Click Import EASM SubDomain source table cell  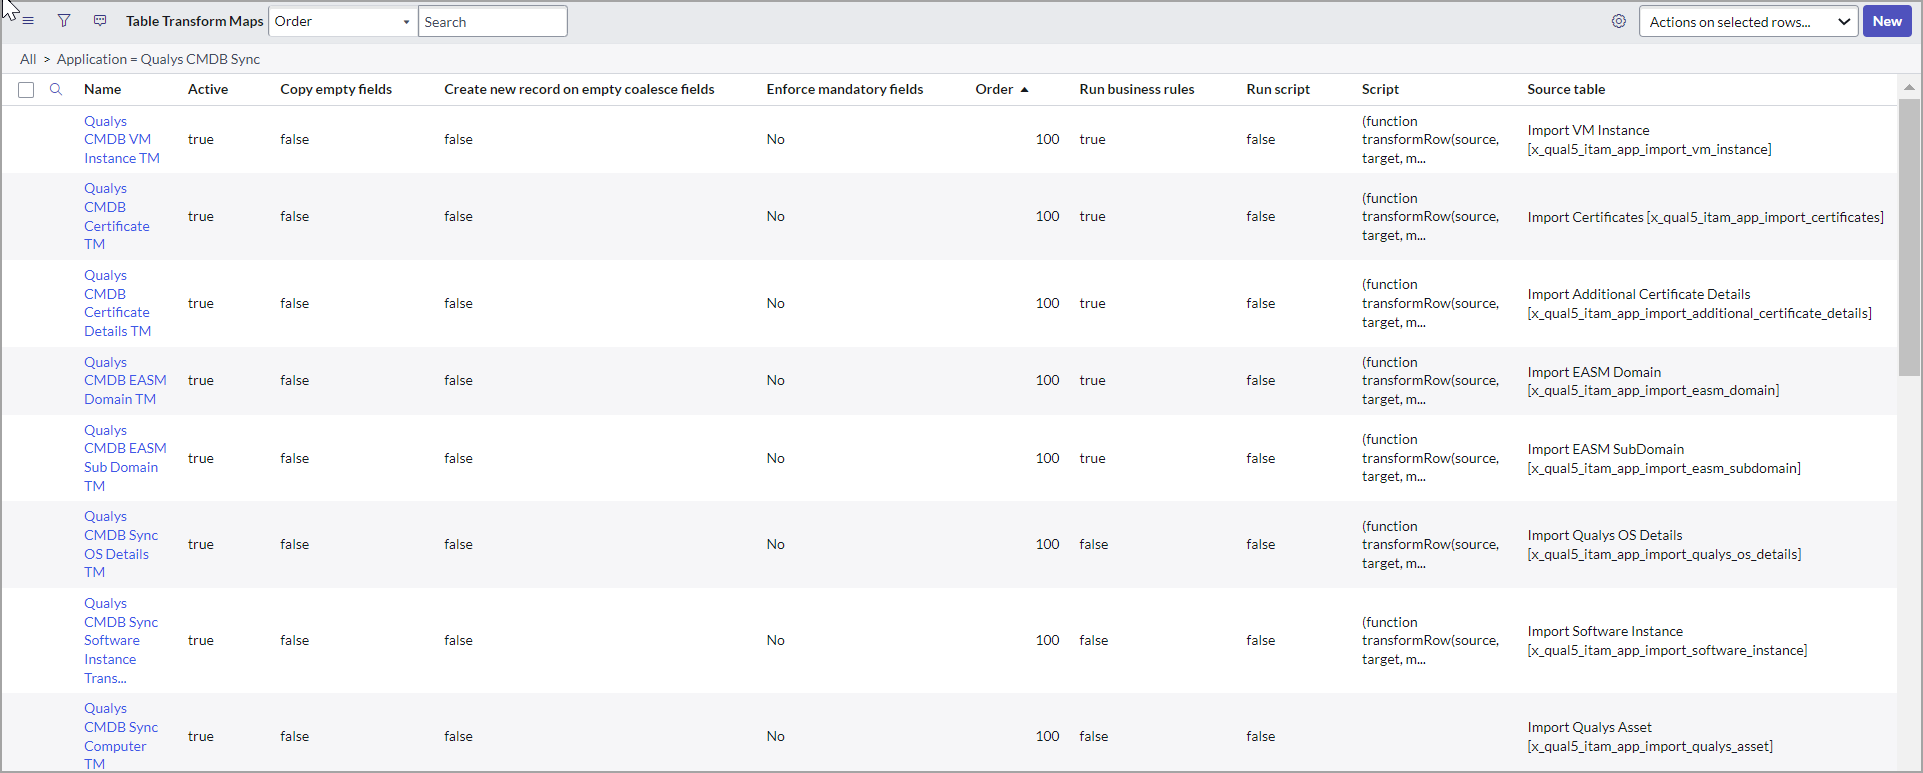[1664, 459]
